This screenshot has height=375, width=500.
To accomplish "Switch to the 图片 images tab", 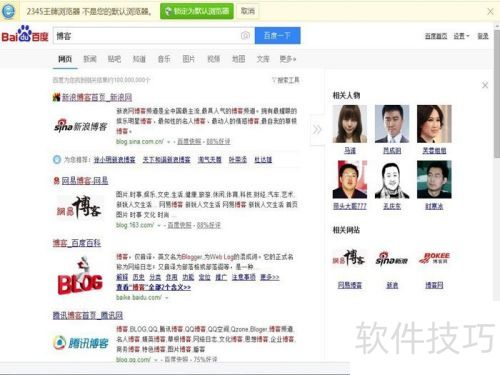I will coord(189,59).
